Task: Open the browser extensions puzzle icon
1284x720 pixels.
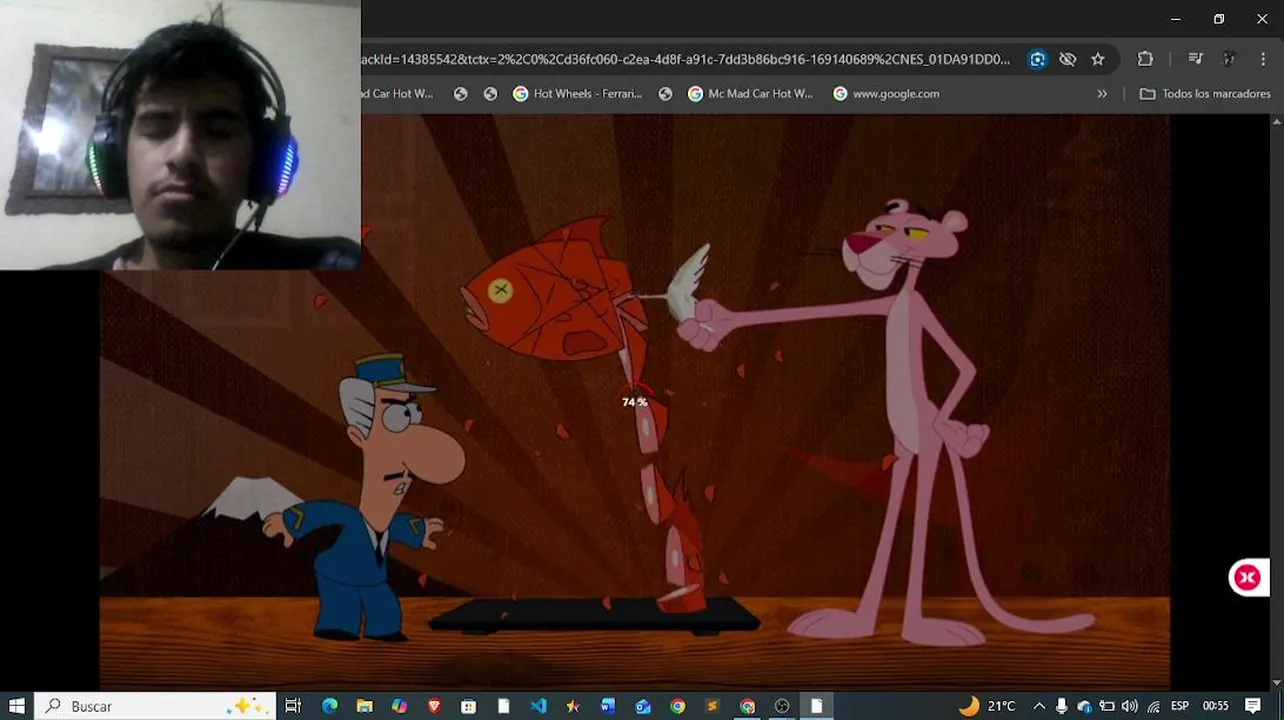Action: (1145, 59)
